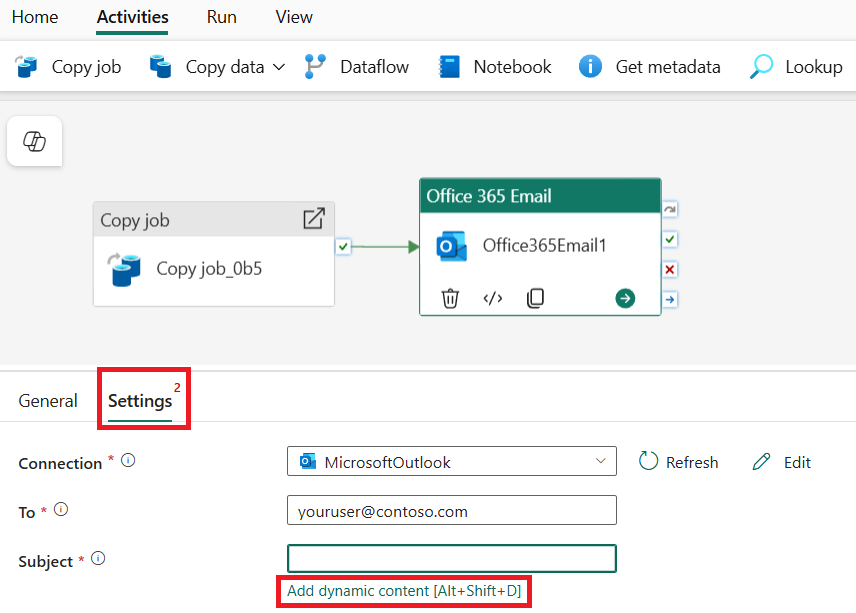Duplicate the Office365Email1 activity
Viewport: 856px width, 613px height.
pos(535,298)
